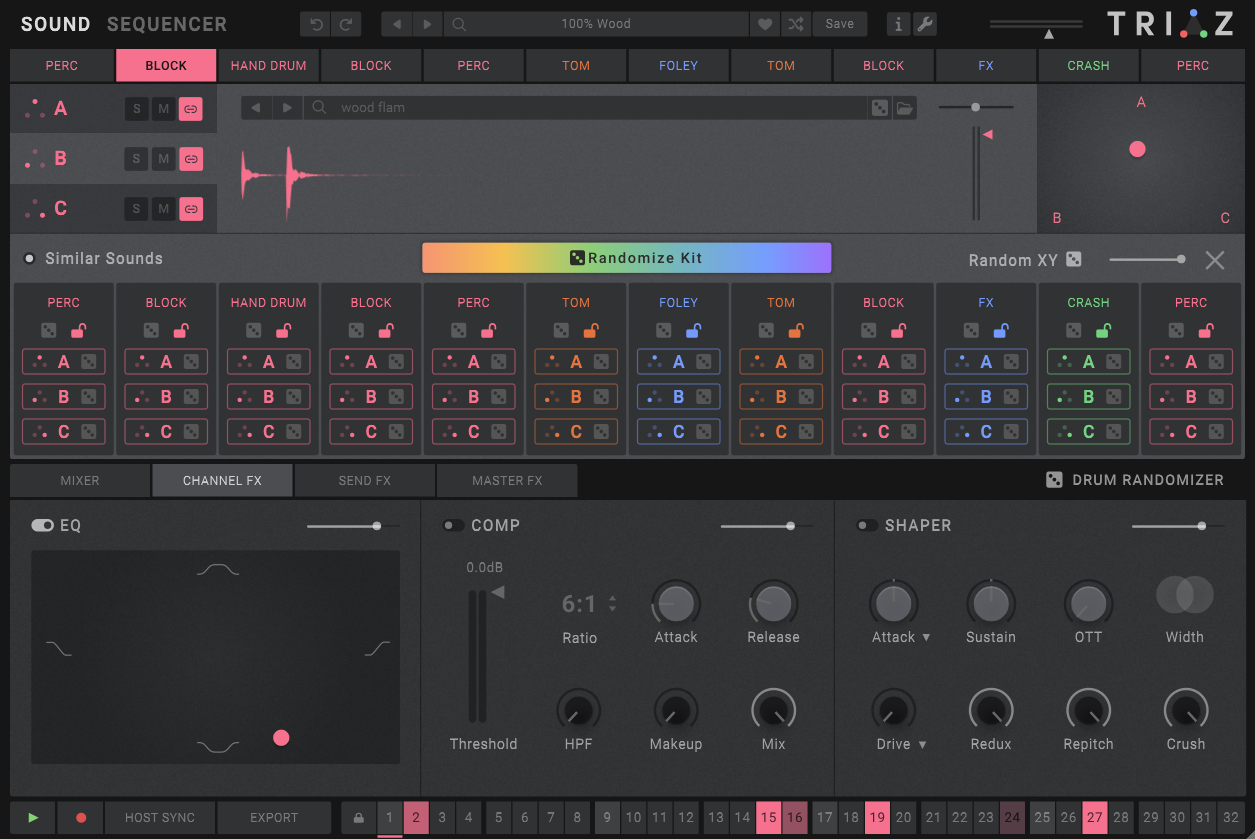Viewport: 1255px width, 839px height.
Task: Toggle the EQ power switch
Action: coord(42,525)
